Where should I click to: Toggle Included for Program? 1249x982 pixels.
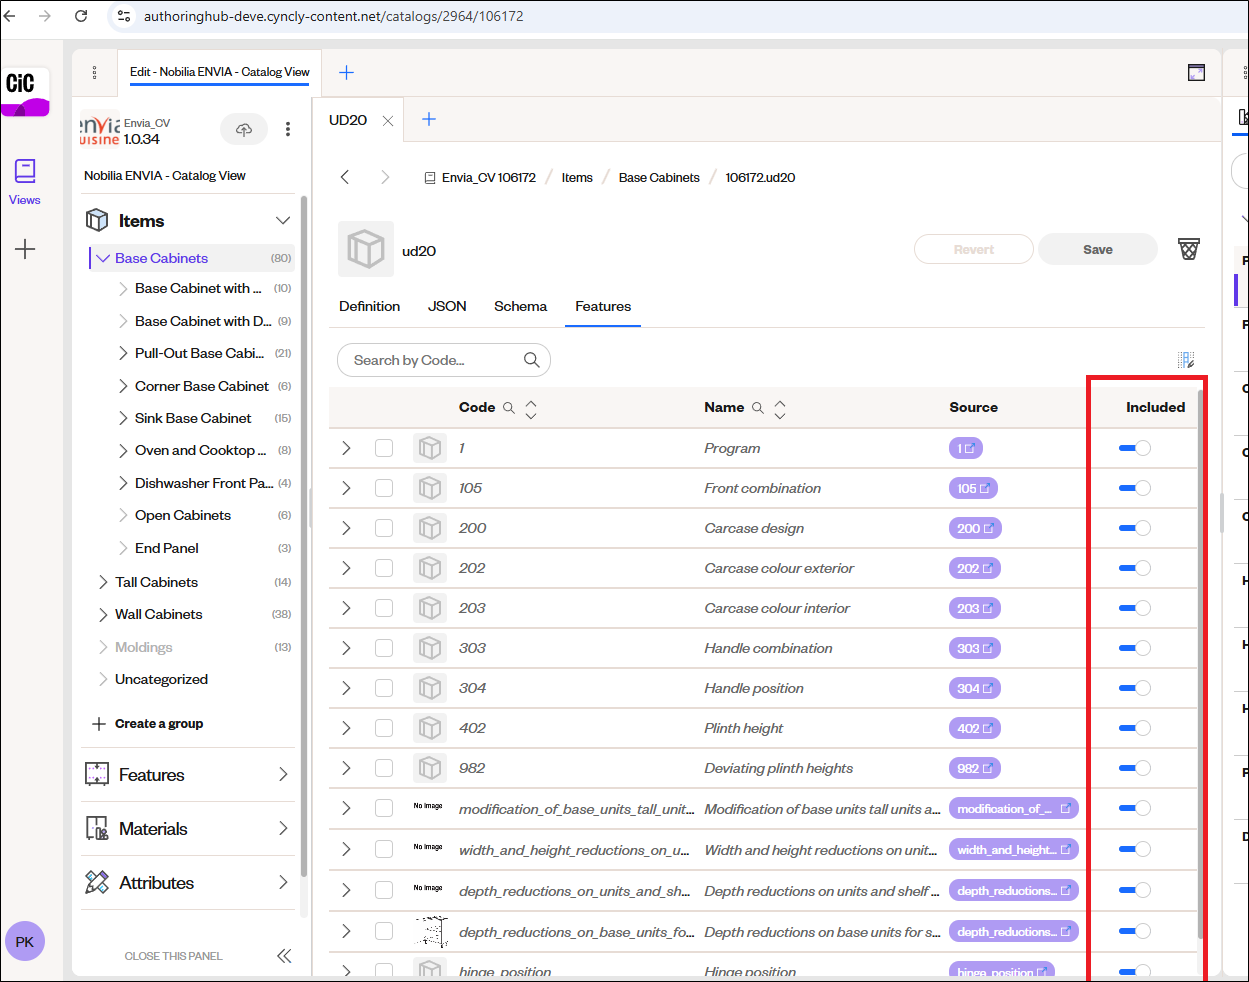point(1135,448)
